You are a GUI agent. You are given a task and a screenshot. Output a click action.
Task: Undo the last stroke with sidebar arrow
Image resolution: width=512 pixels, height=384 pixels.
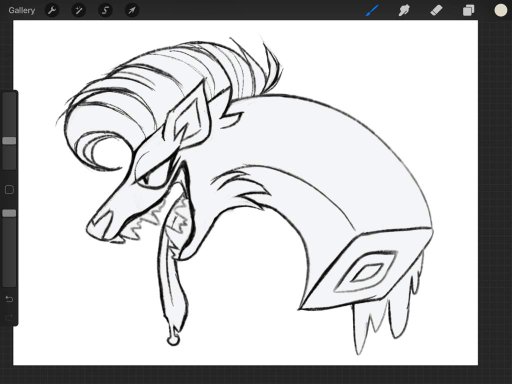pyautogui.click(x=9, y=299)
